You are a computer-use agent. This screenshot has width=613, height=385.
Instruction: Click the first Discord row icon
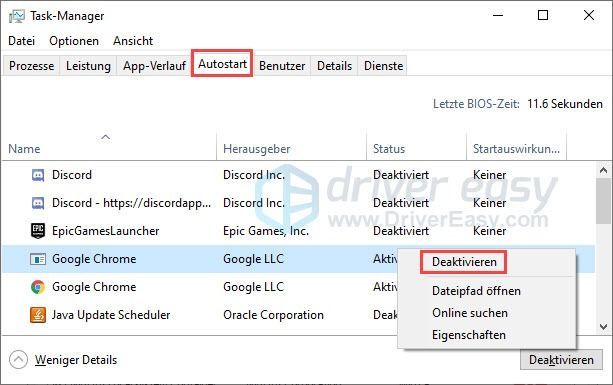point(38,175)
